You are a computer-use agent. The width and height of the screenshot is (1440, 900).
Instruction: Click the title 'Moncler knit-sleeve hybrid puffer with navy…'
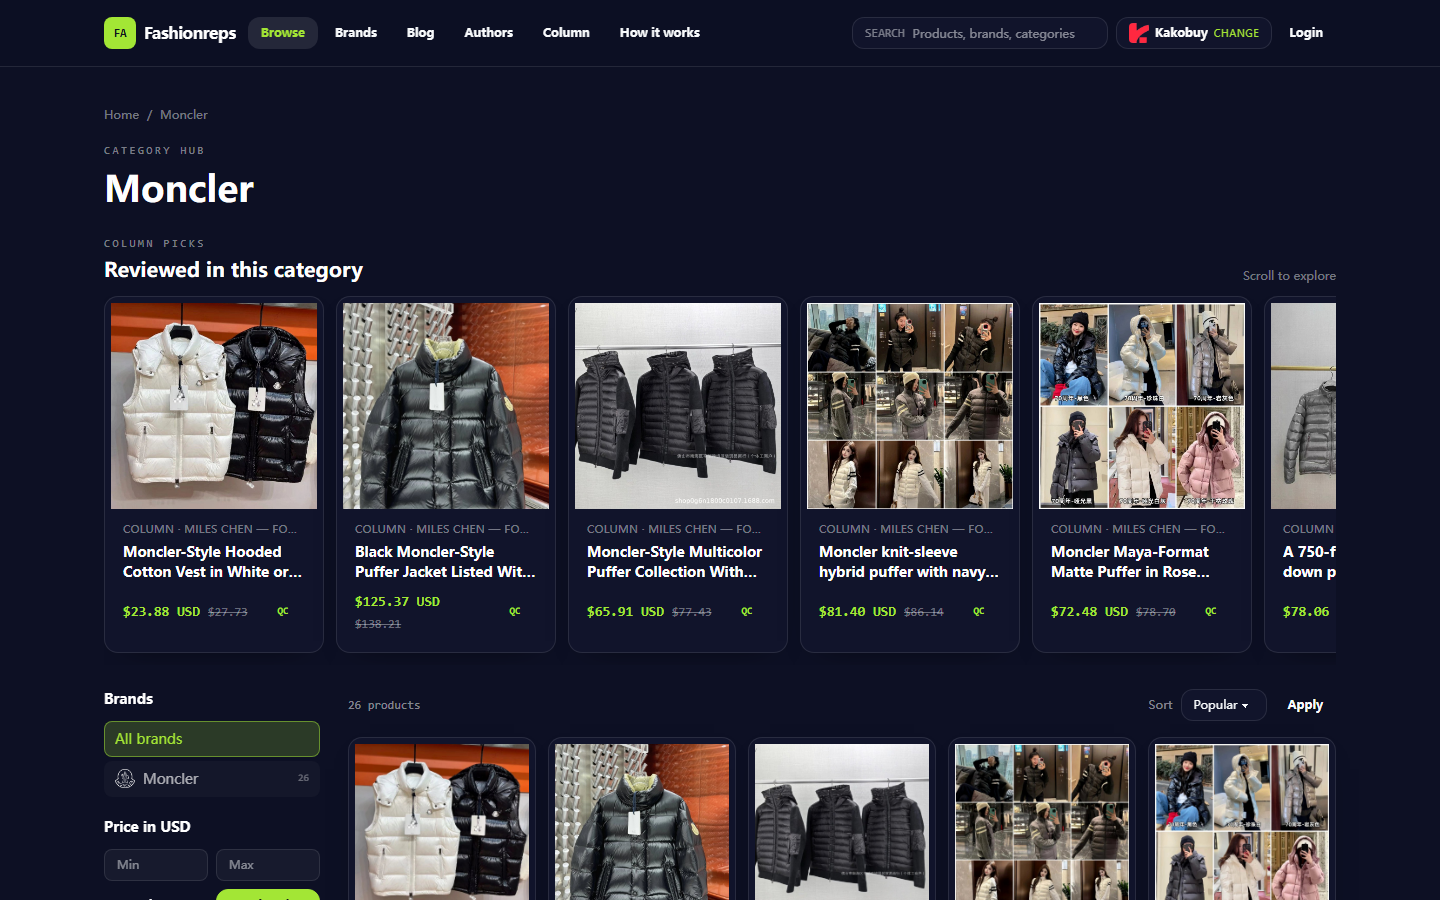point(909,562)
